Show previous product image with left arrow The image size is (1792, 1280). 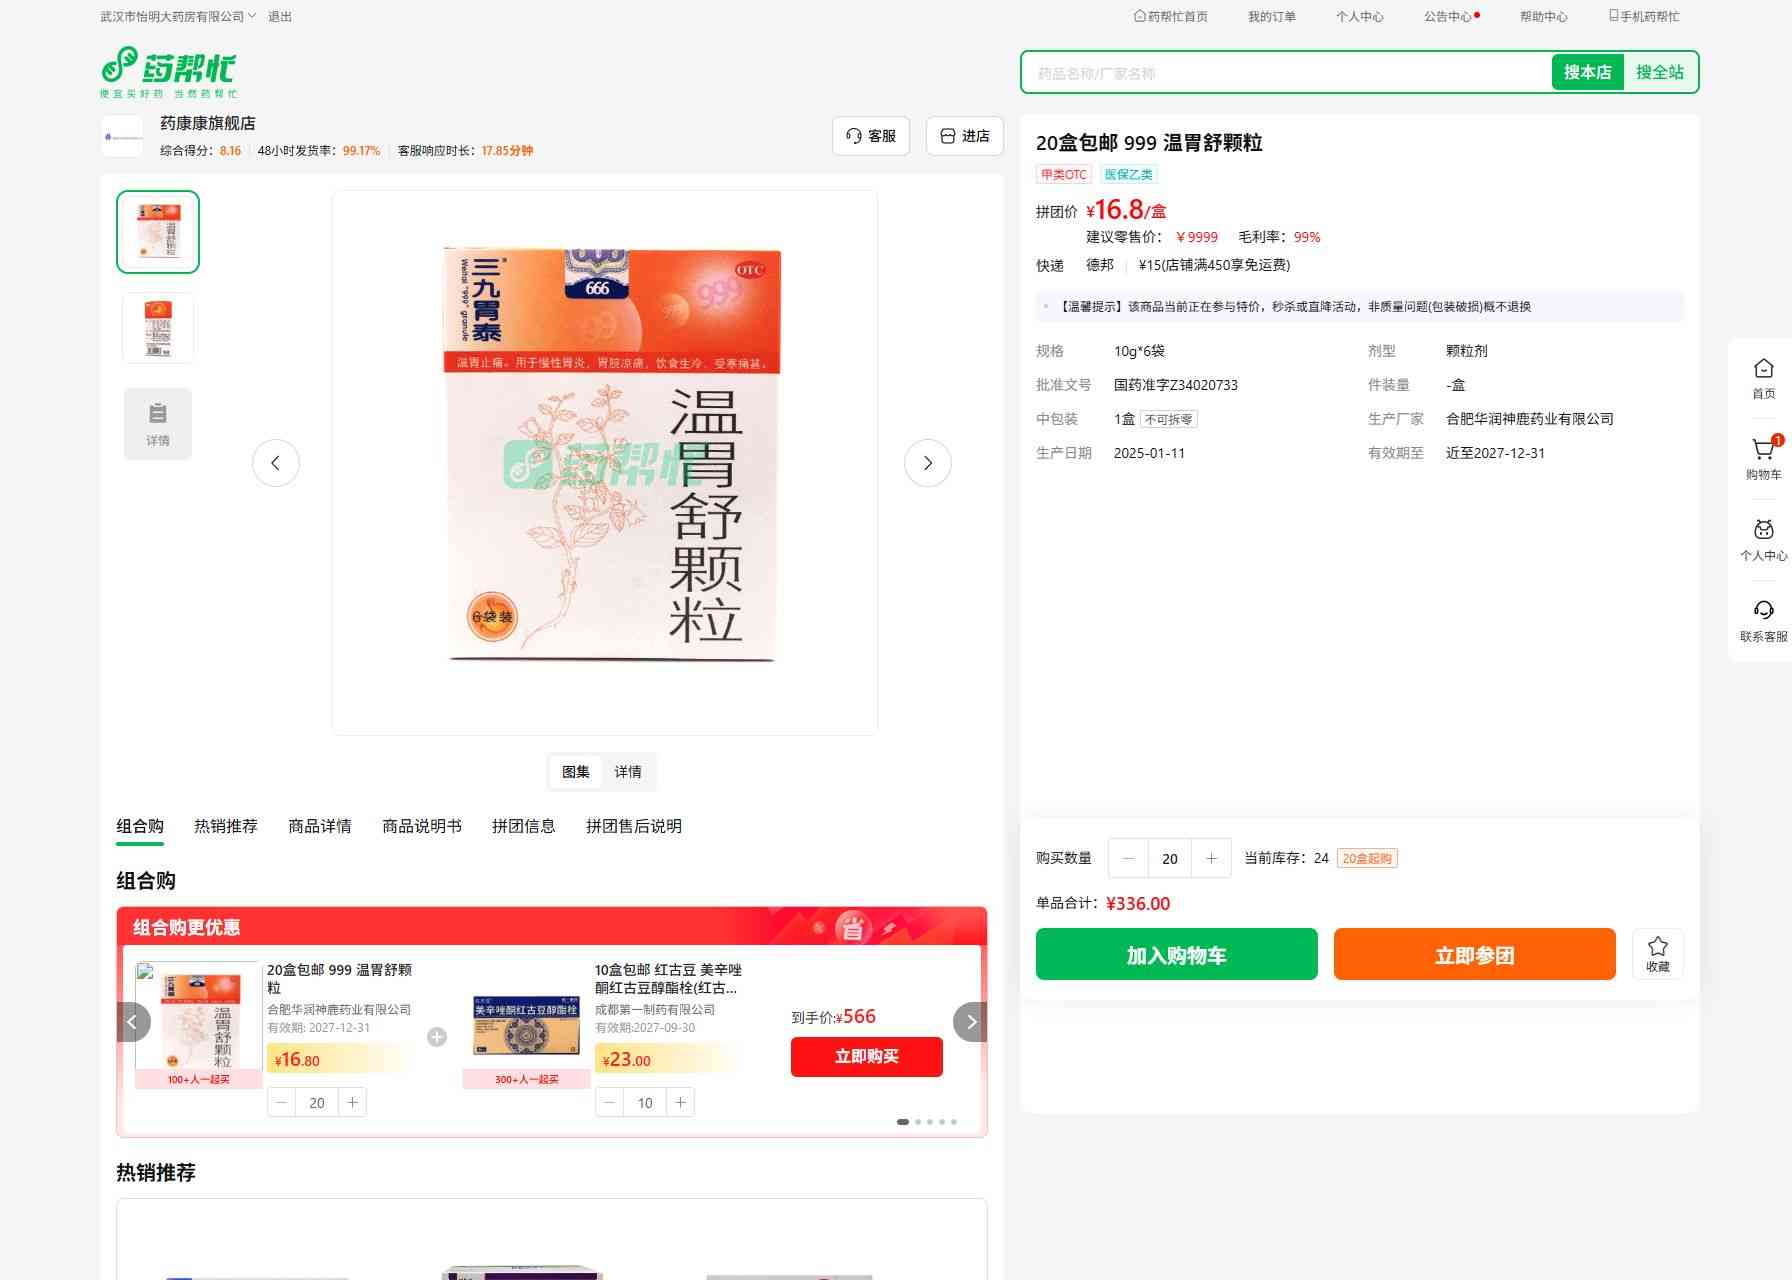276,463
